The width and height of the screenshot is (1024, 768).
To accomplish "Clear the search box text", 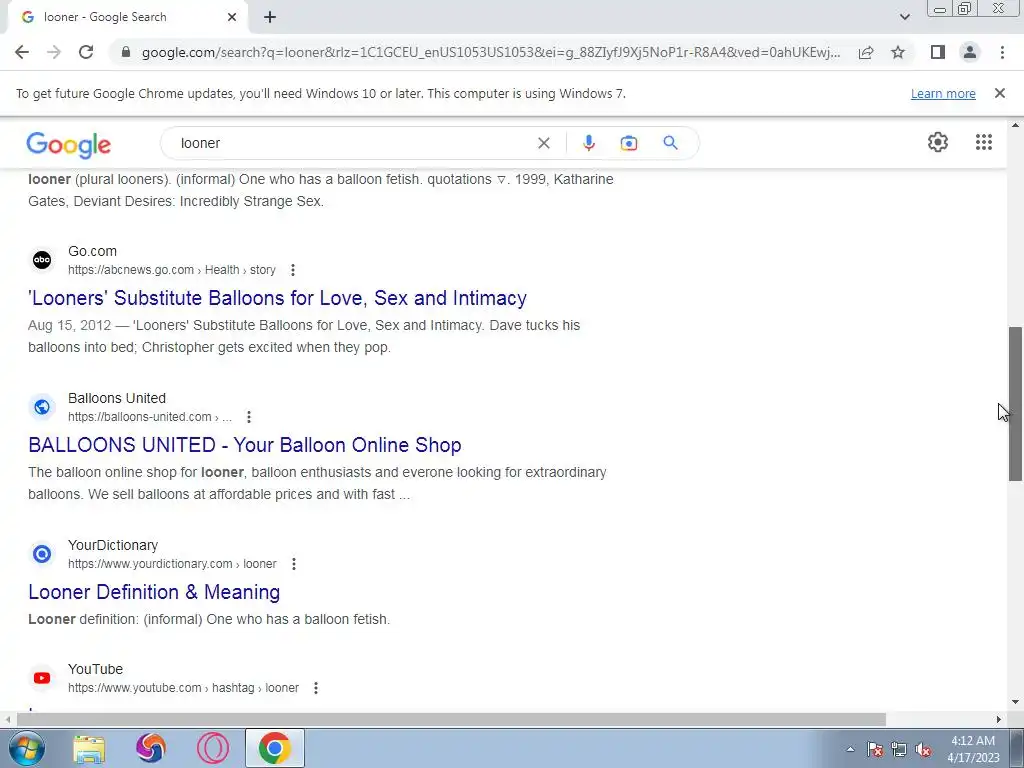I will click(543, 143).
